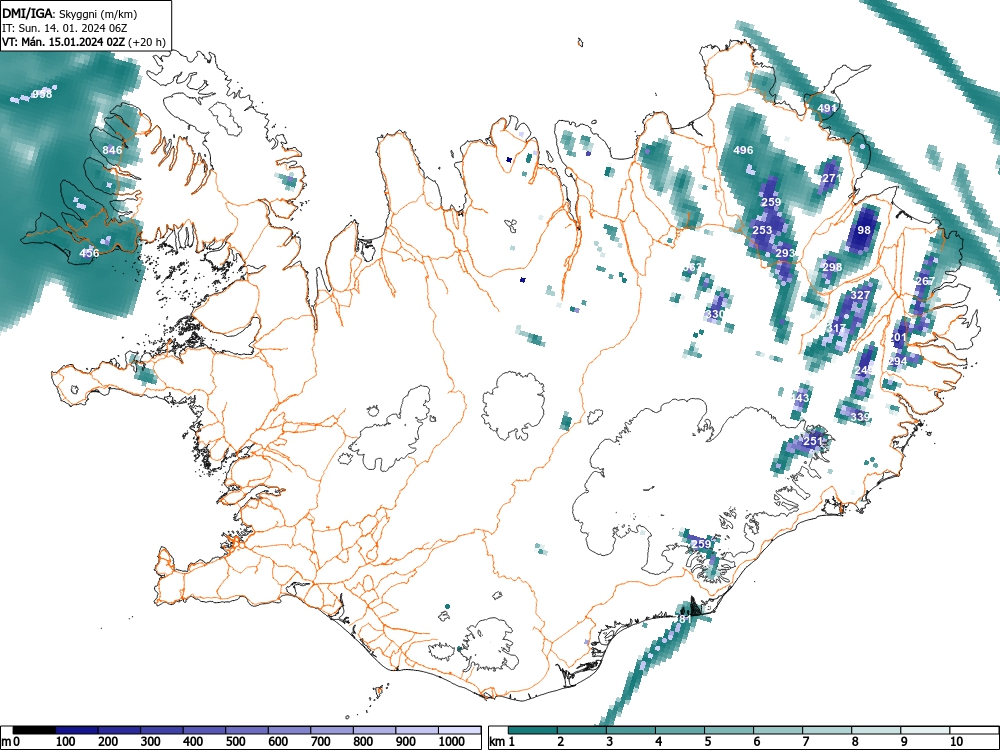Click the '1000' label on the metre scale

tap(452, 742)
